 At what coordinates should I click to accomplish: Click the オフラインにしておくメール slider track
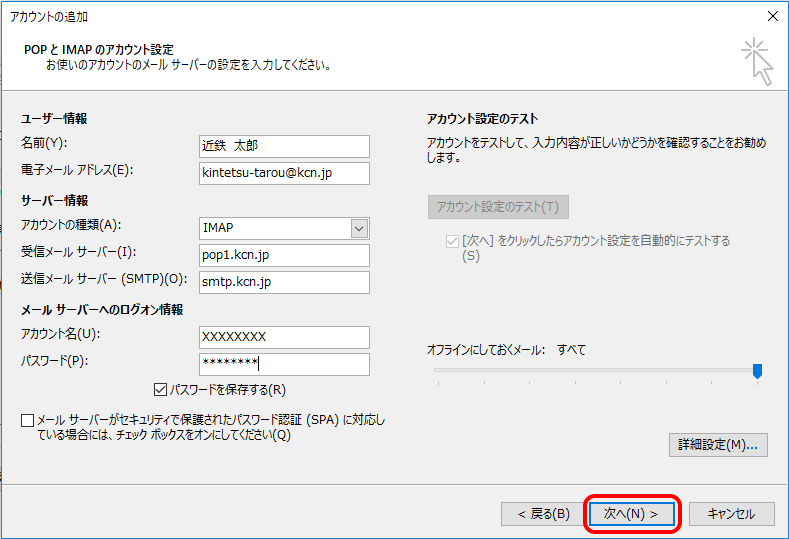point(598,370)
